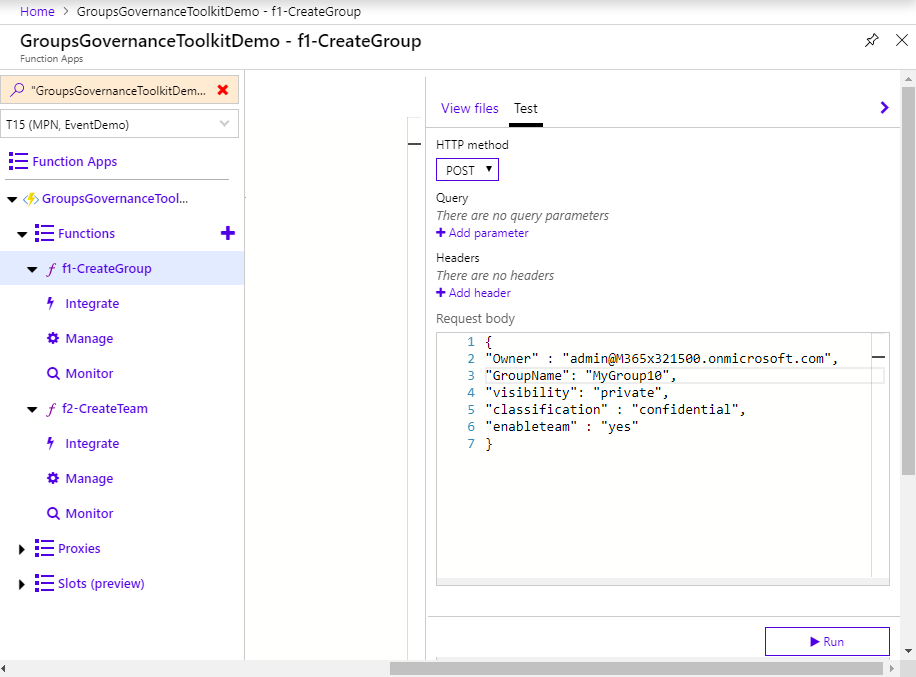Collapse the Functions tree node
This screenshot has height=677, width=916.
point(22,234)
